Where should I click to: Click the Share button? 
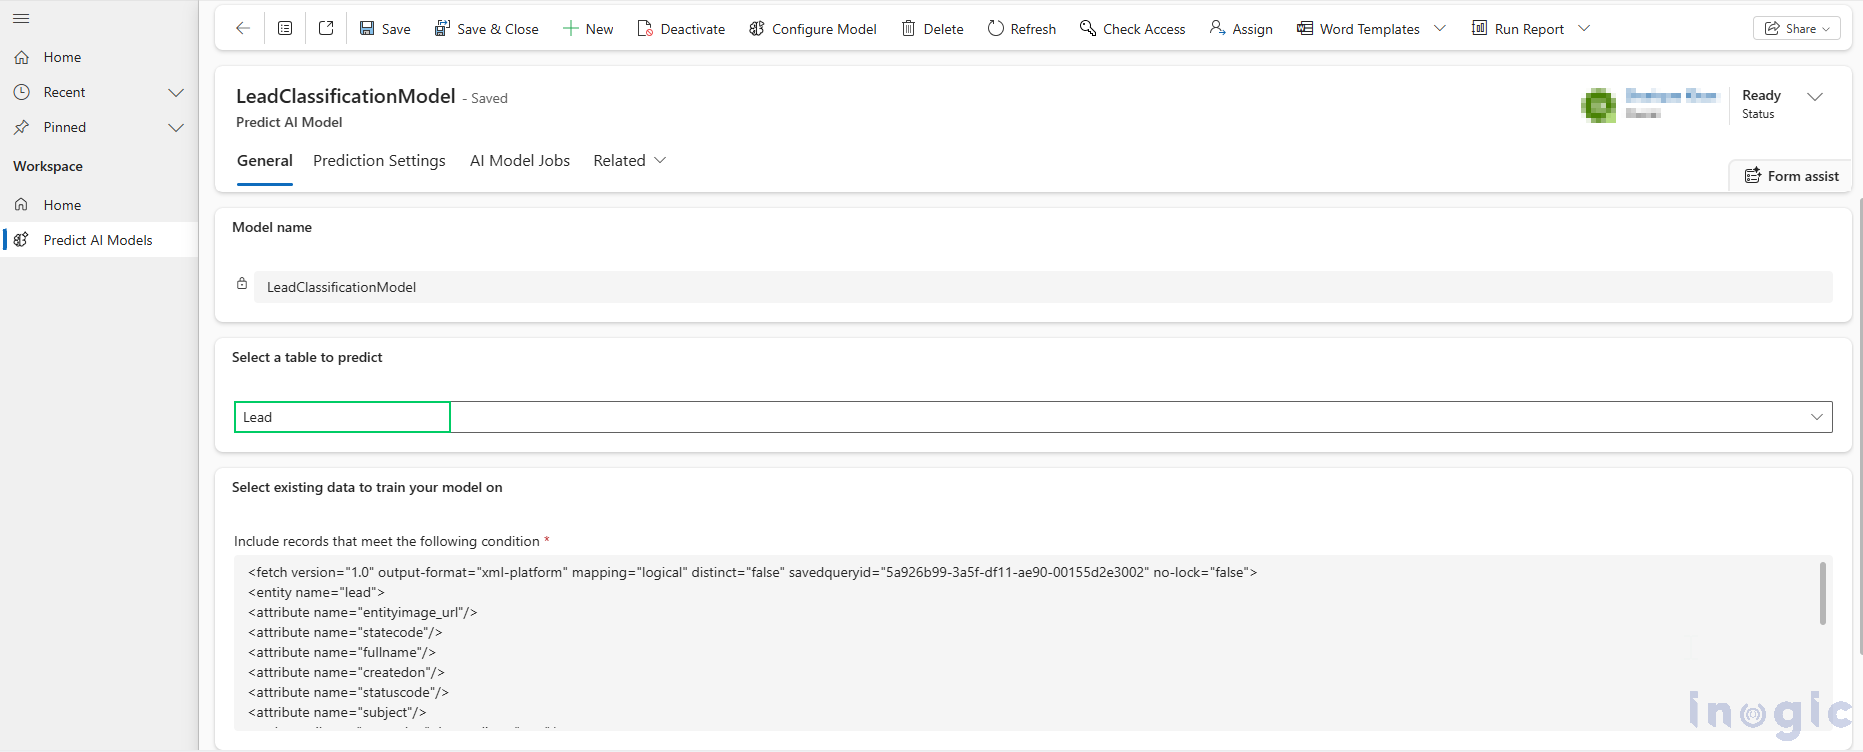1796,29
